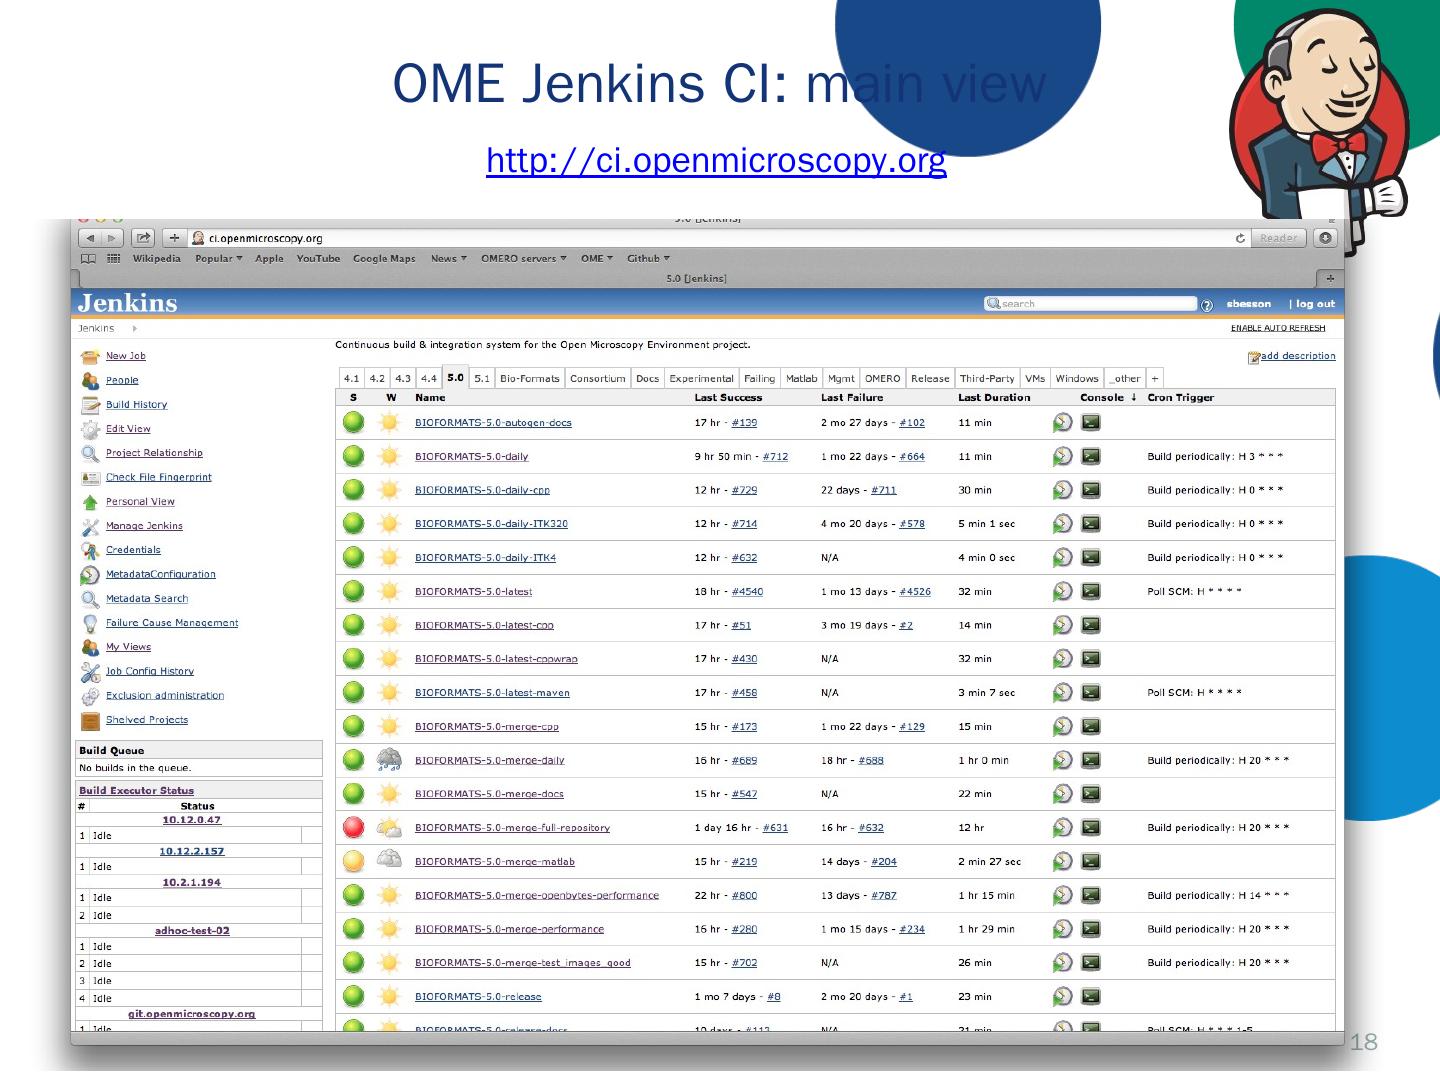Click the search help question mark icon

pos(1206,305)
